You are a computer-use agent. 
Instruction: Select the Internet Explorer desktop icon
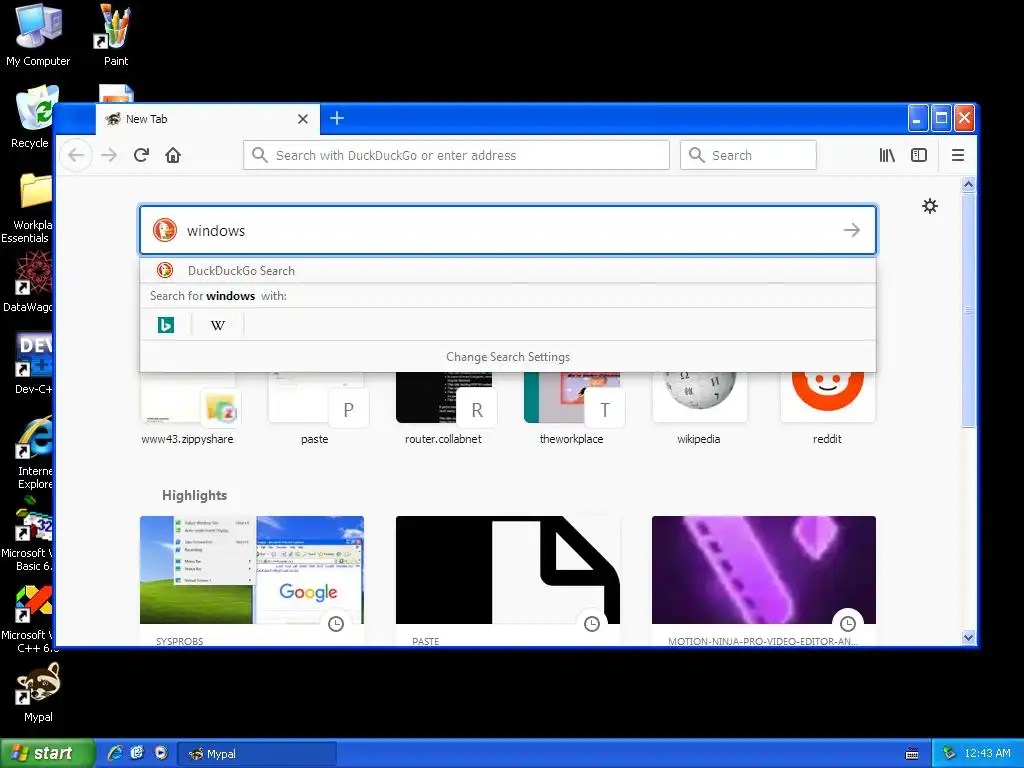click(34, 453)
